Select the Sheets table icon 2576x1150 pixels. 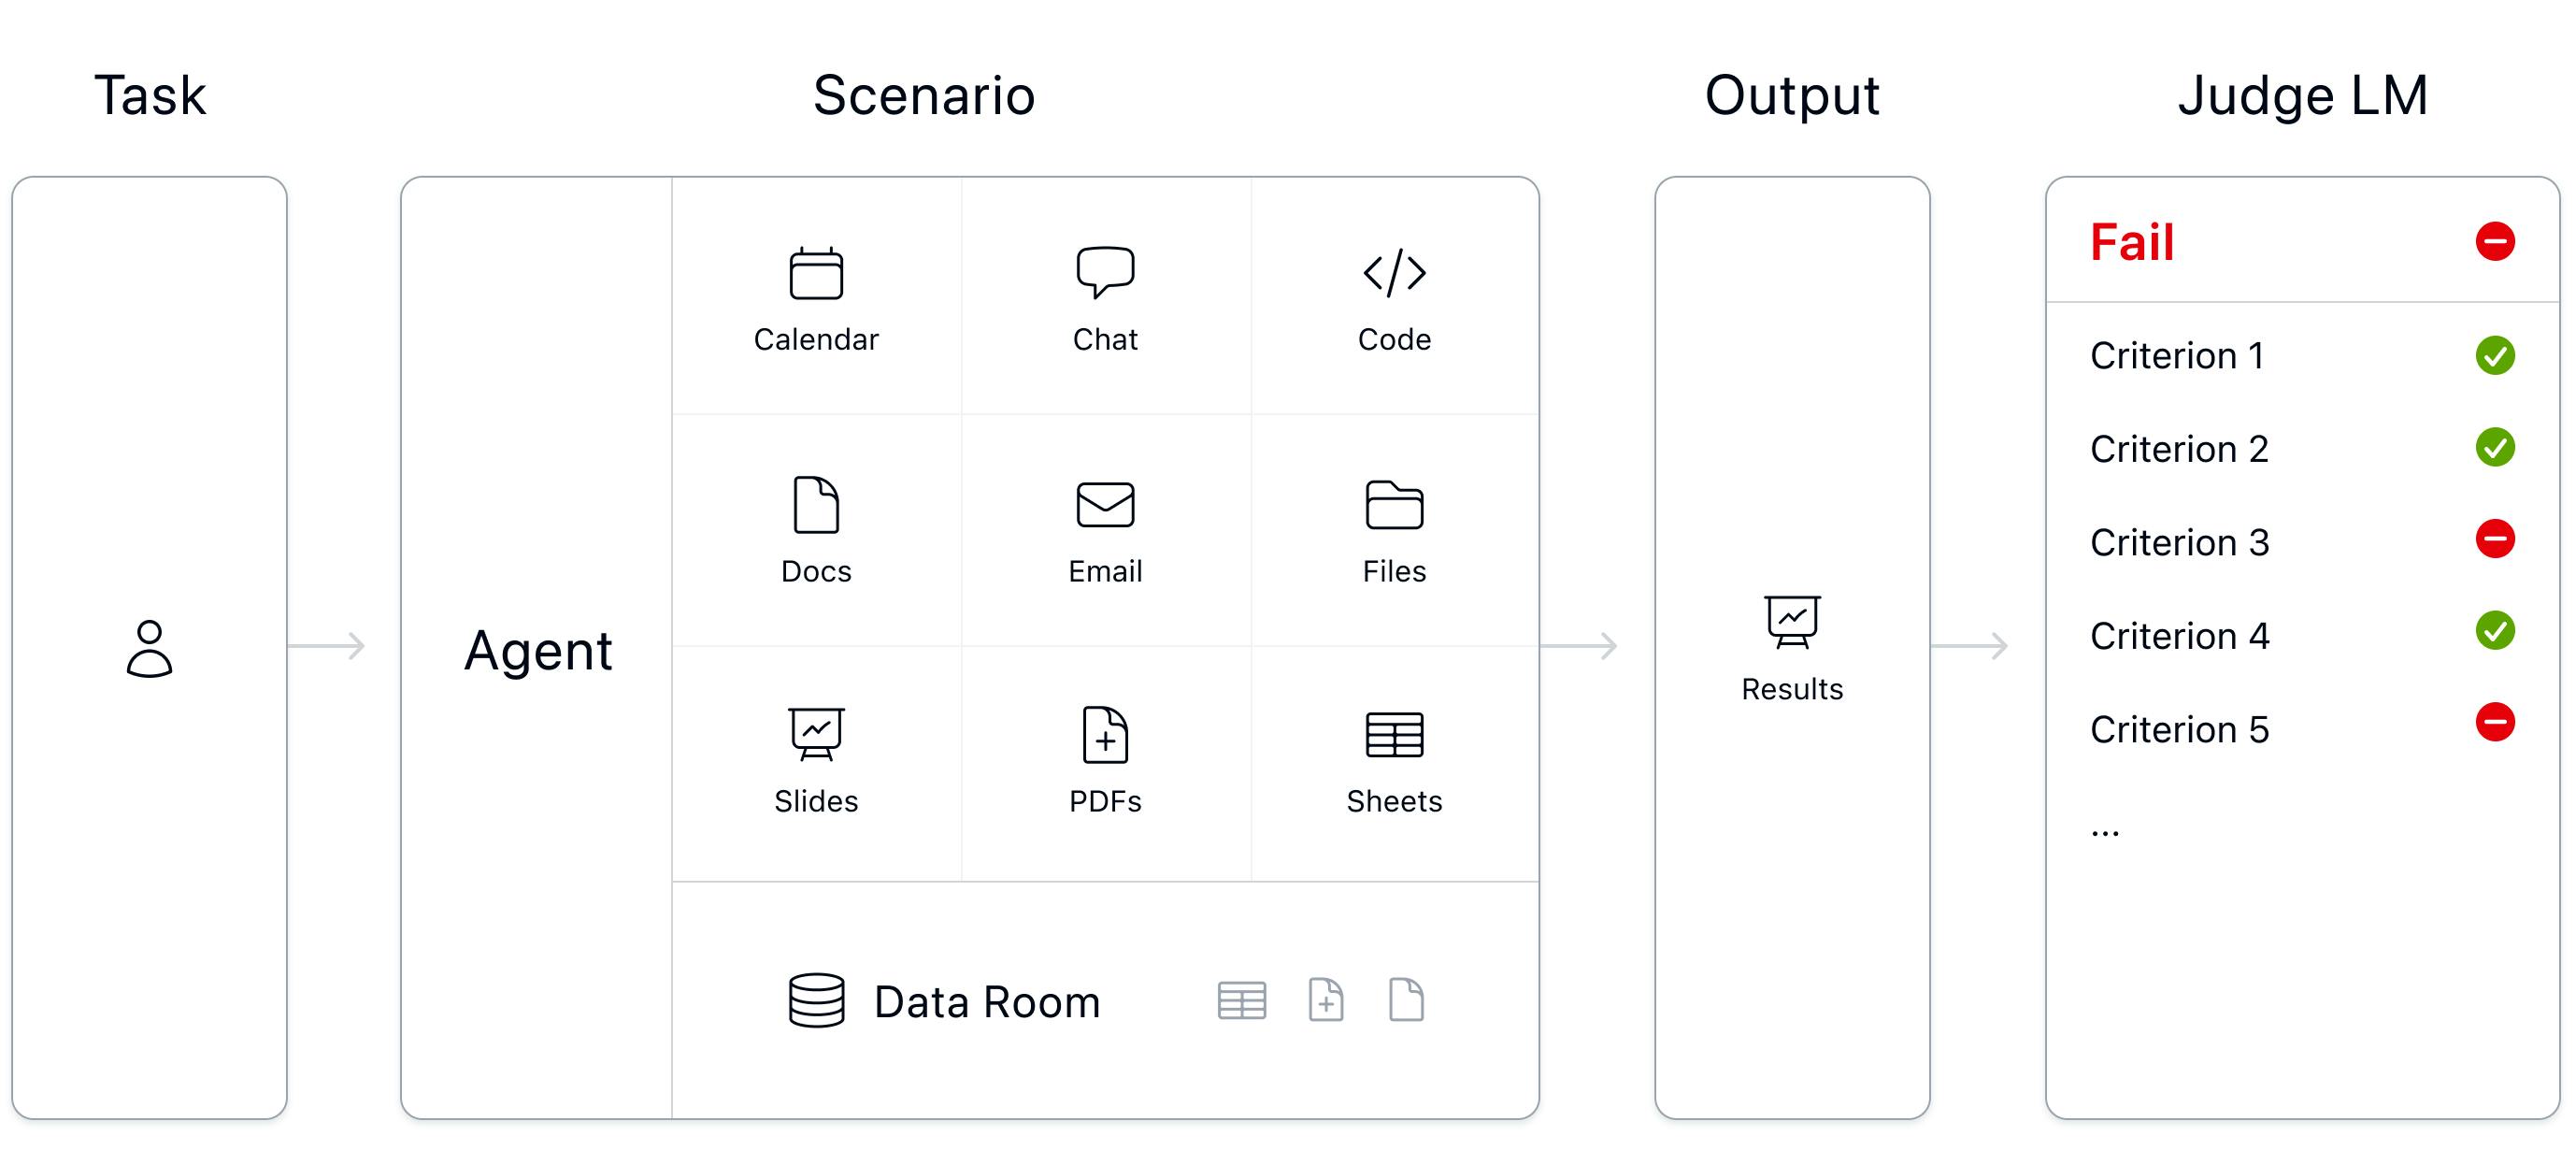point(1394,735)
